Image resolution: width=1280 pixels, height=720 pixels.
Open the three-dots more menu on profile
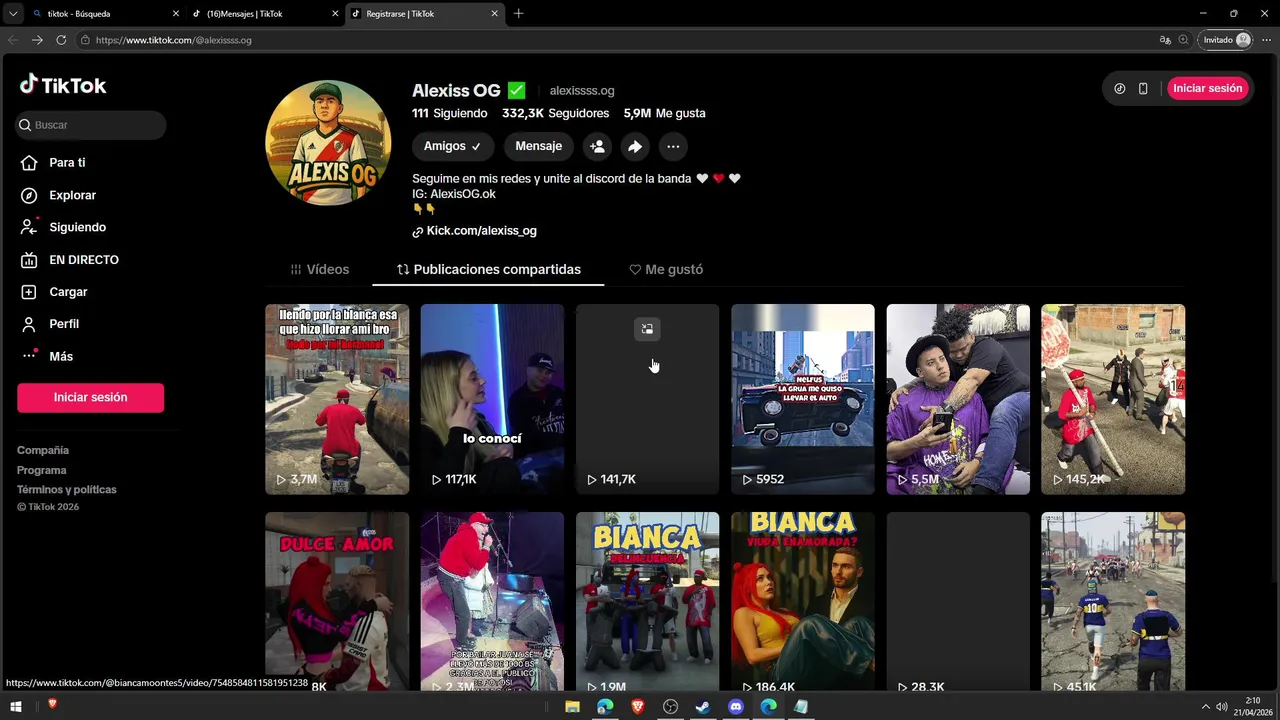(673, 146)
